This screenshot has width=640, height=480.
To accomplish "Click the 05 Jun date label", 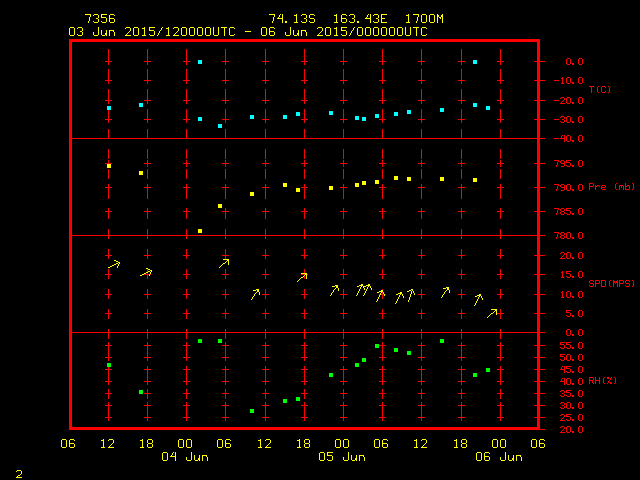I will [342, 457].
